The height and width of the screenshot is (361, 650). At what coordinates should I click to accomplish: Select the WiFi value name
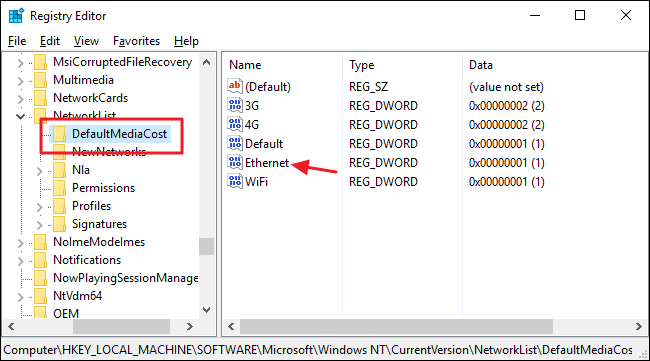(256, 182)
